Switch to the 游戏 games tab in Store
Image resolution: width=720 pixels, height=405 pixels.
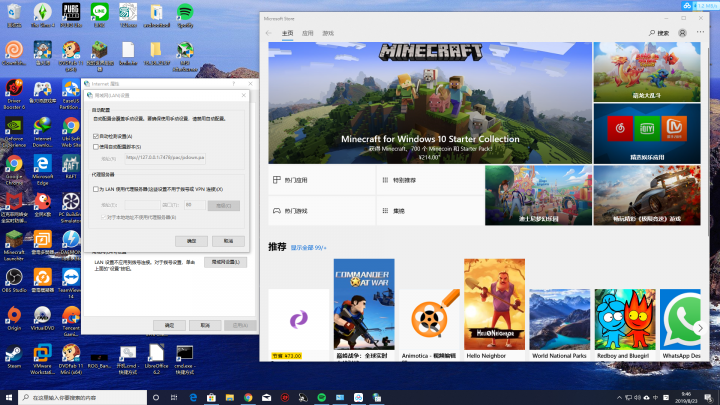pyautogui.click(x=328, y=34)
